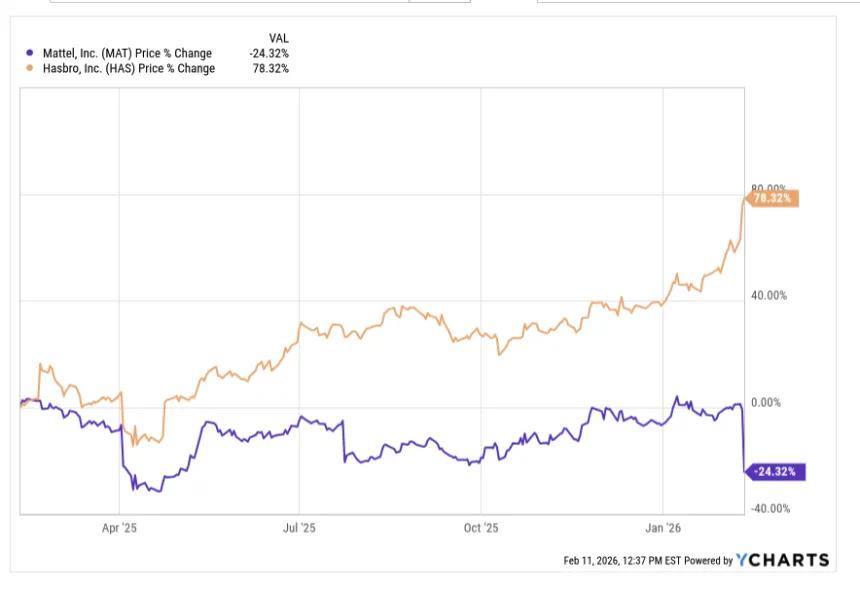Click the orange Hasbro legend dot
This screenshot has width=860, height=590.
(30, 68)
